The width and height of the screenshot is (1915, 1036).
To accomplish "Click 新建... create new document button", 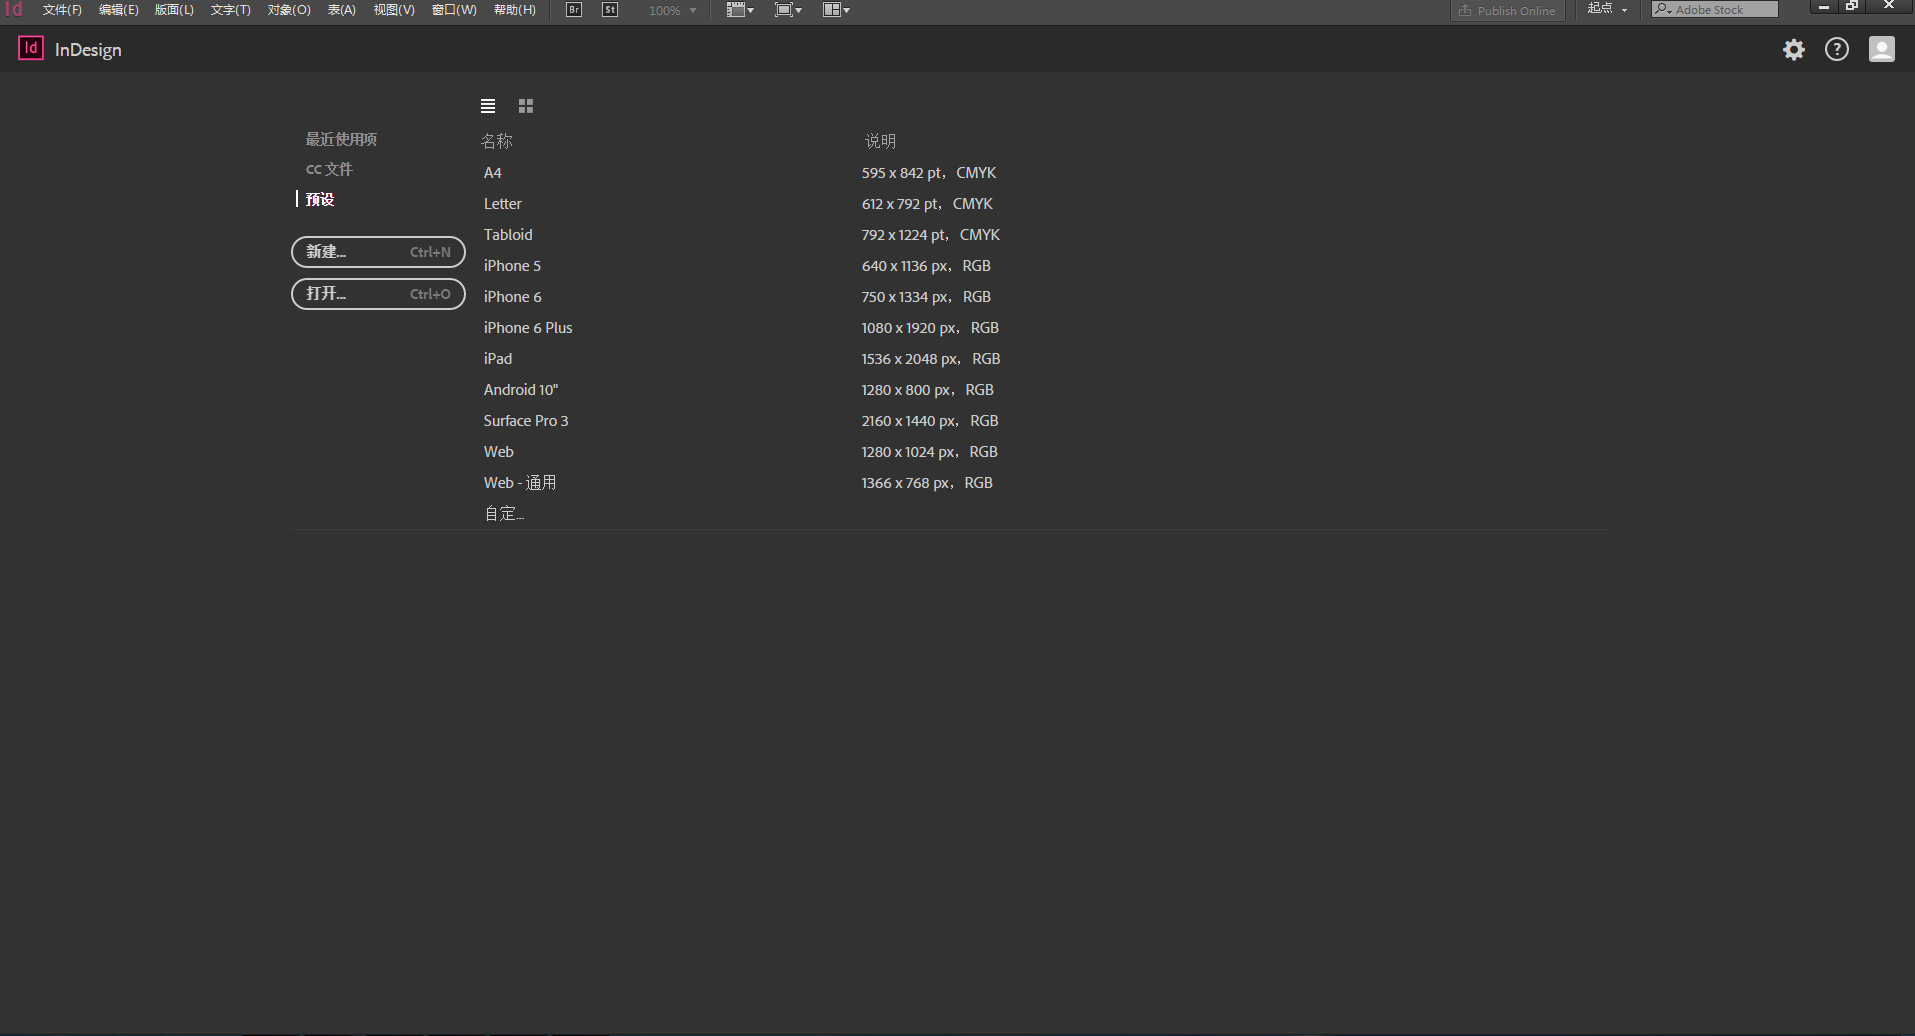I will point(378,252).
